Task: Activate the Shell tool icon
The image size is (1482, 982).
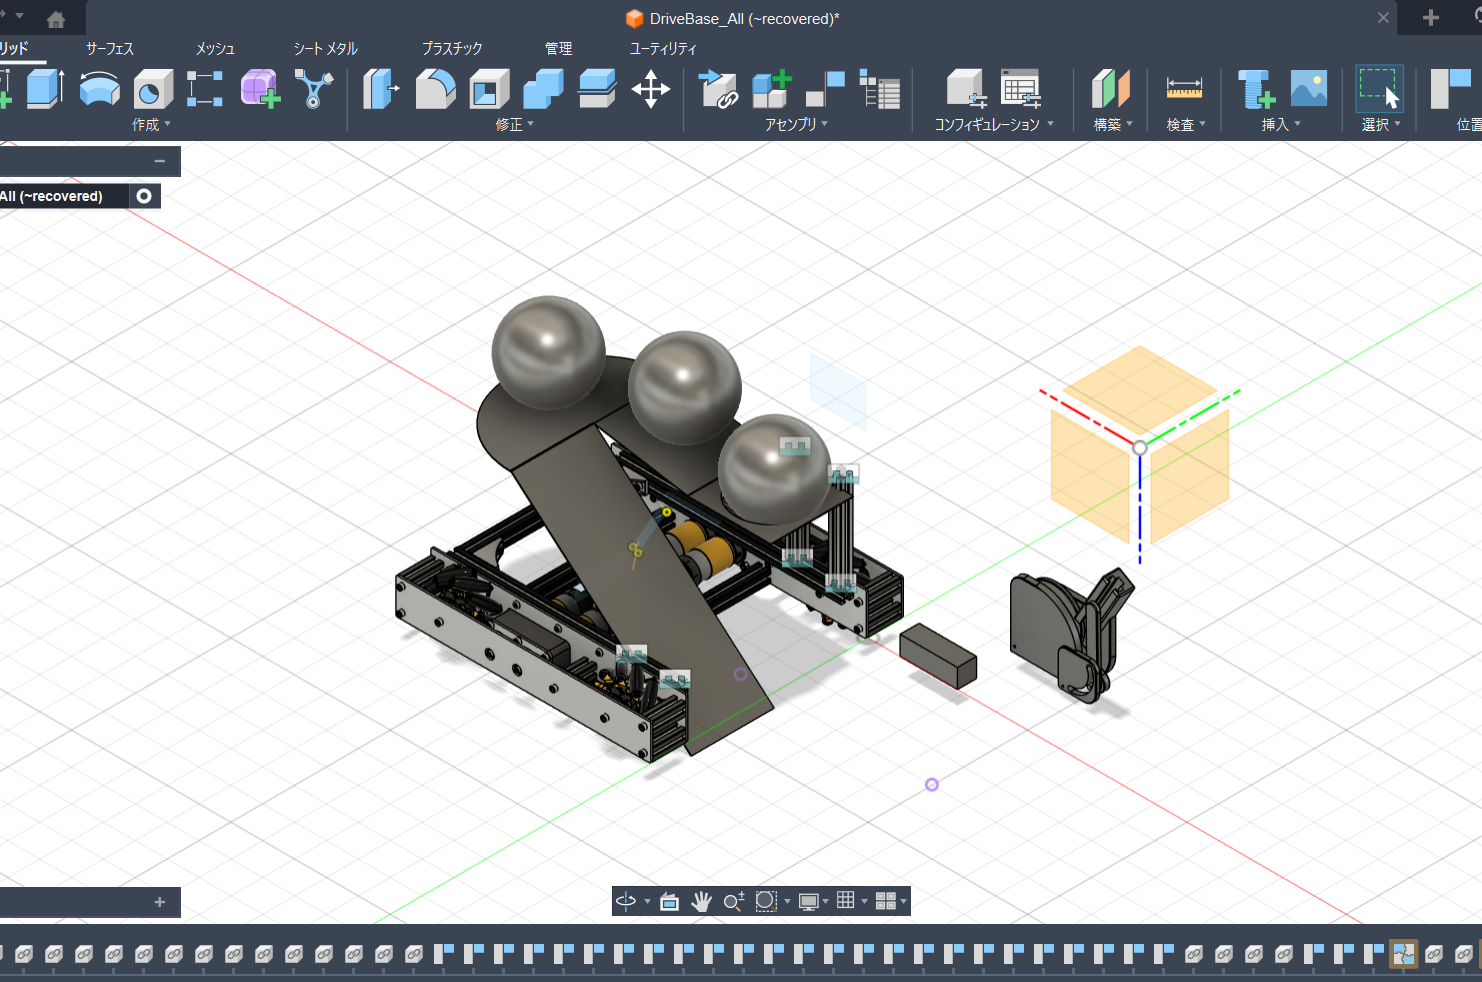Action: [488, 89]
